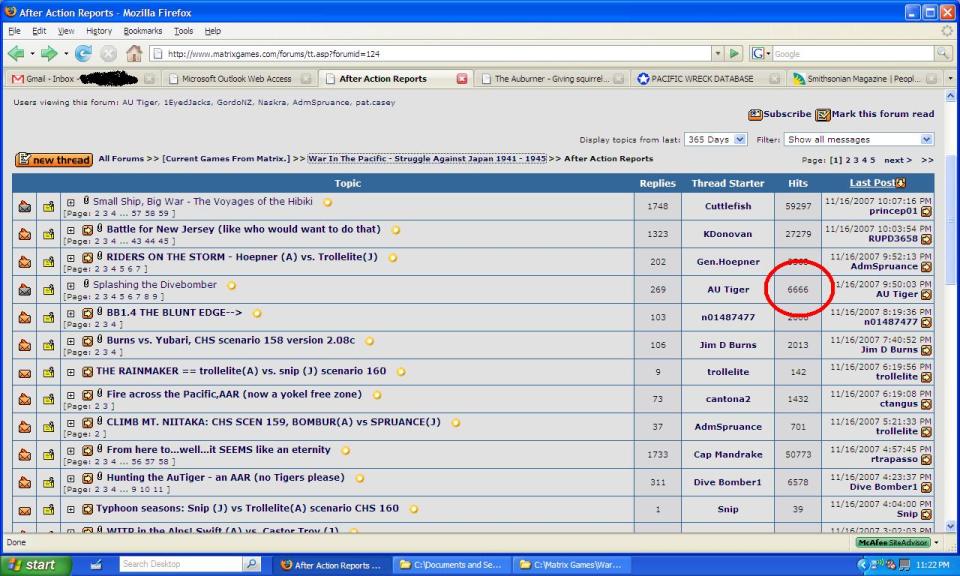Click the 'new thread' button

point(54,160)
